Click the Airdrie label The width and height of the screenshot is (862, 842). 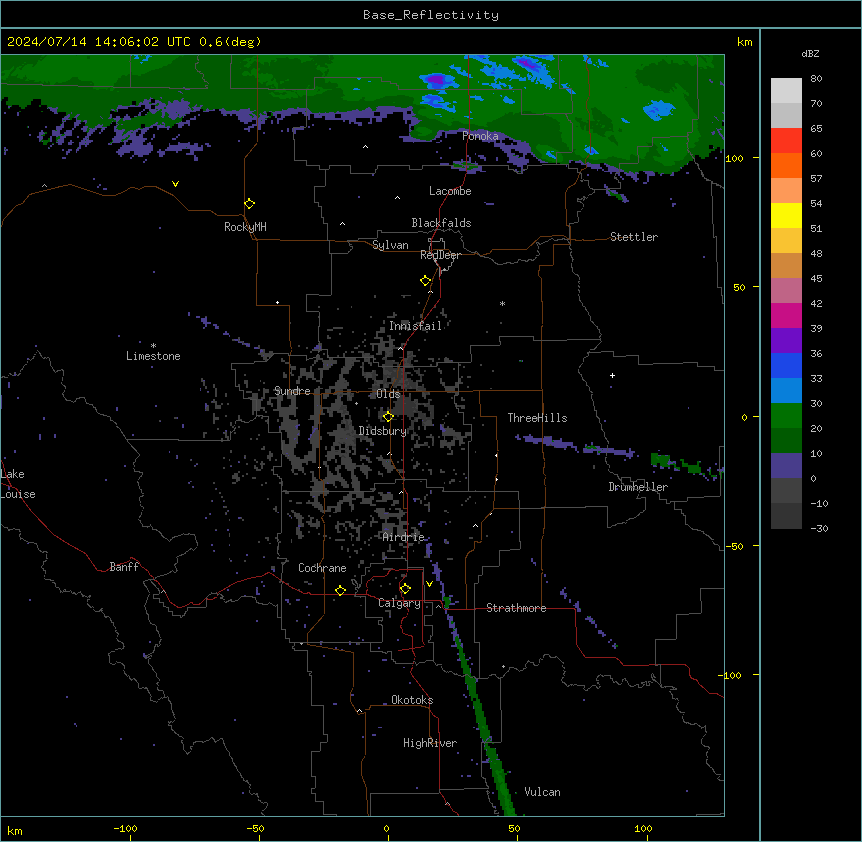coord(404,537)
